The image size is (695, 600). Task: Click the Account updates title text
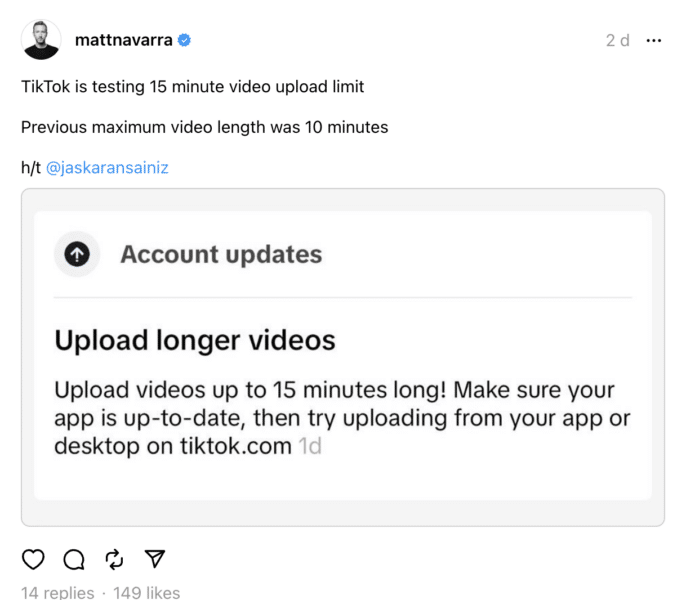pos(221,254)
